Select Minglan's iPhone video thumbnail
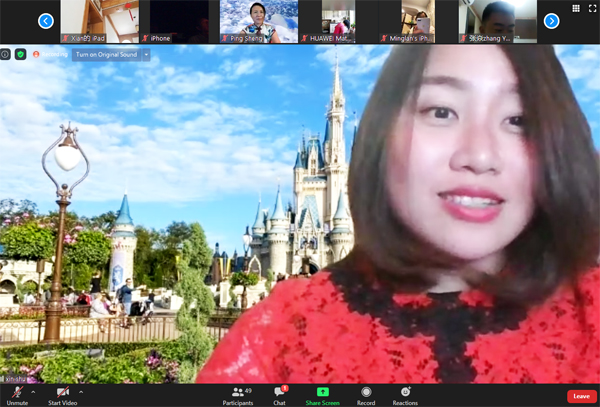The image size is (600, 407). tap(418, 21)
